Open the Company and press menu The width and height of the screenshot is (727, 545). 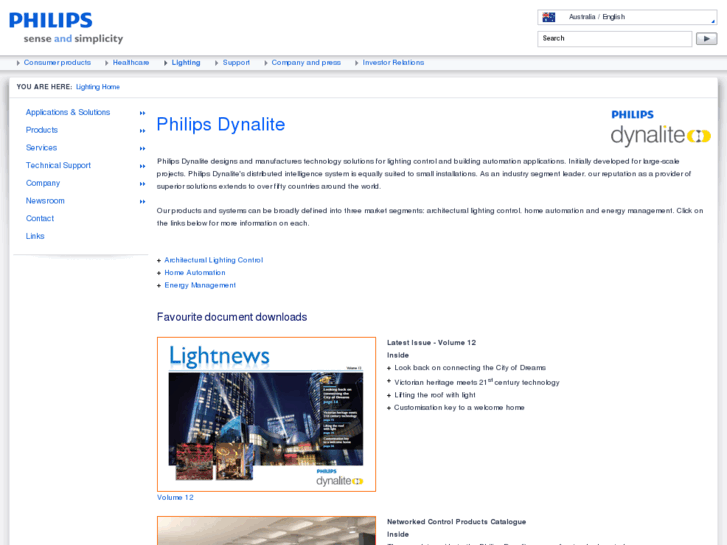pos(306,63)
